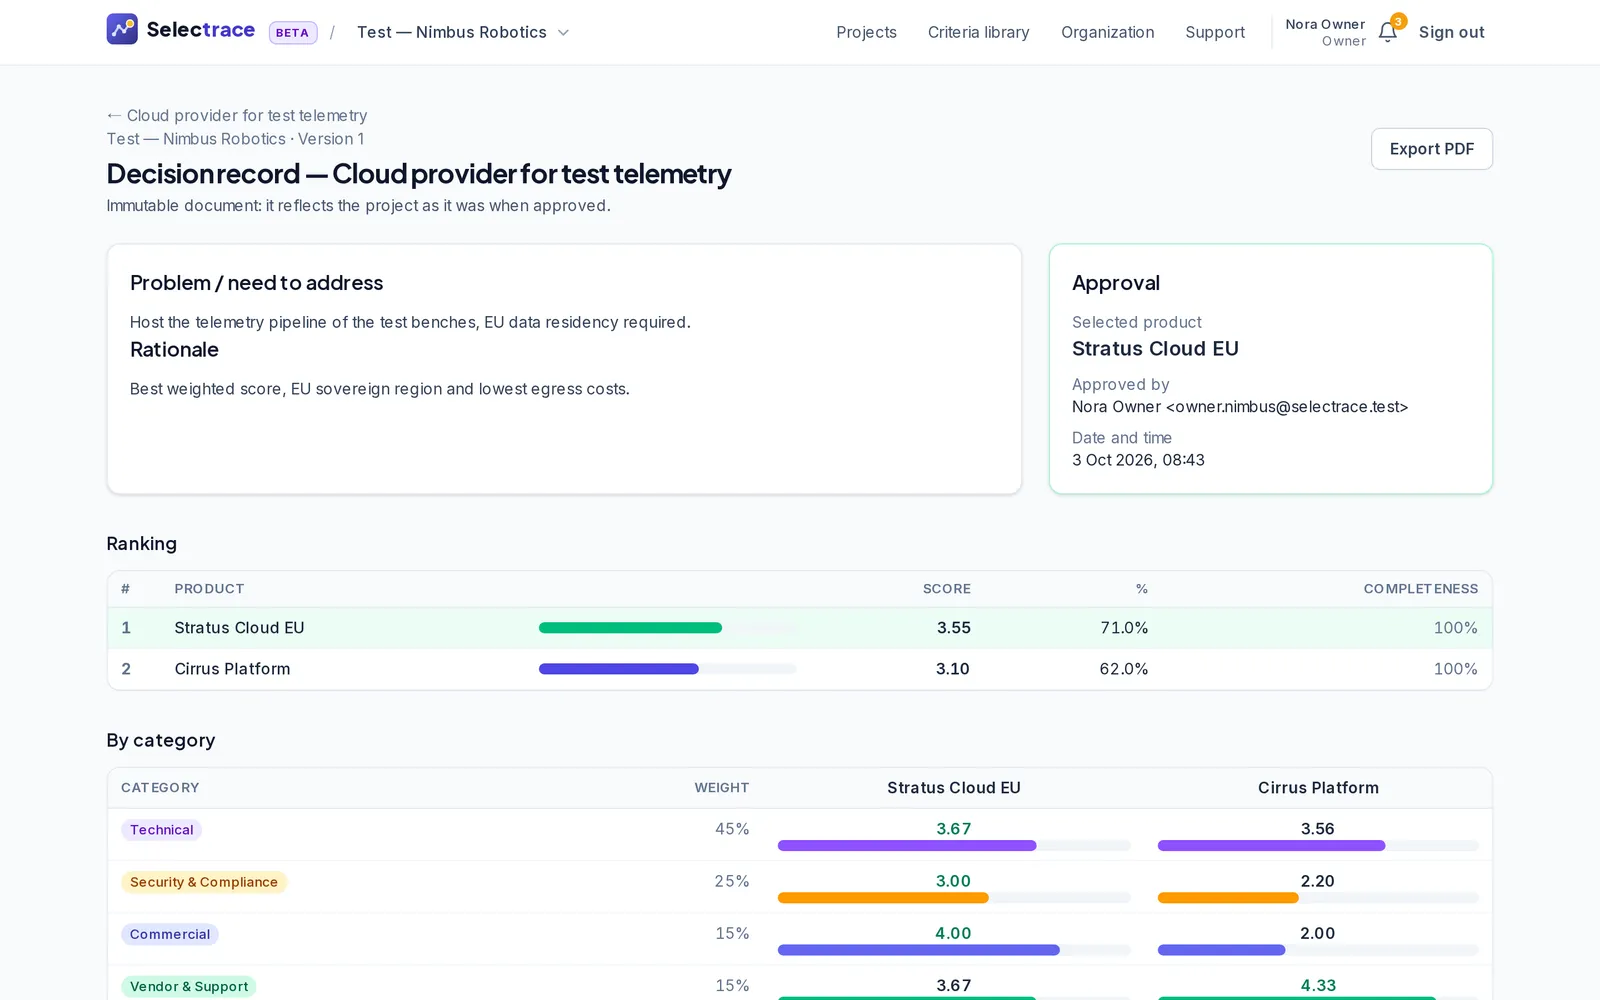Click Cirrus Platform score progress bar in Ranking
Screen dimensions: 1600x1000
[667, 669]
